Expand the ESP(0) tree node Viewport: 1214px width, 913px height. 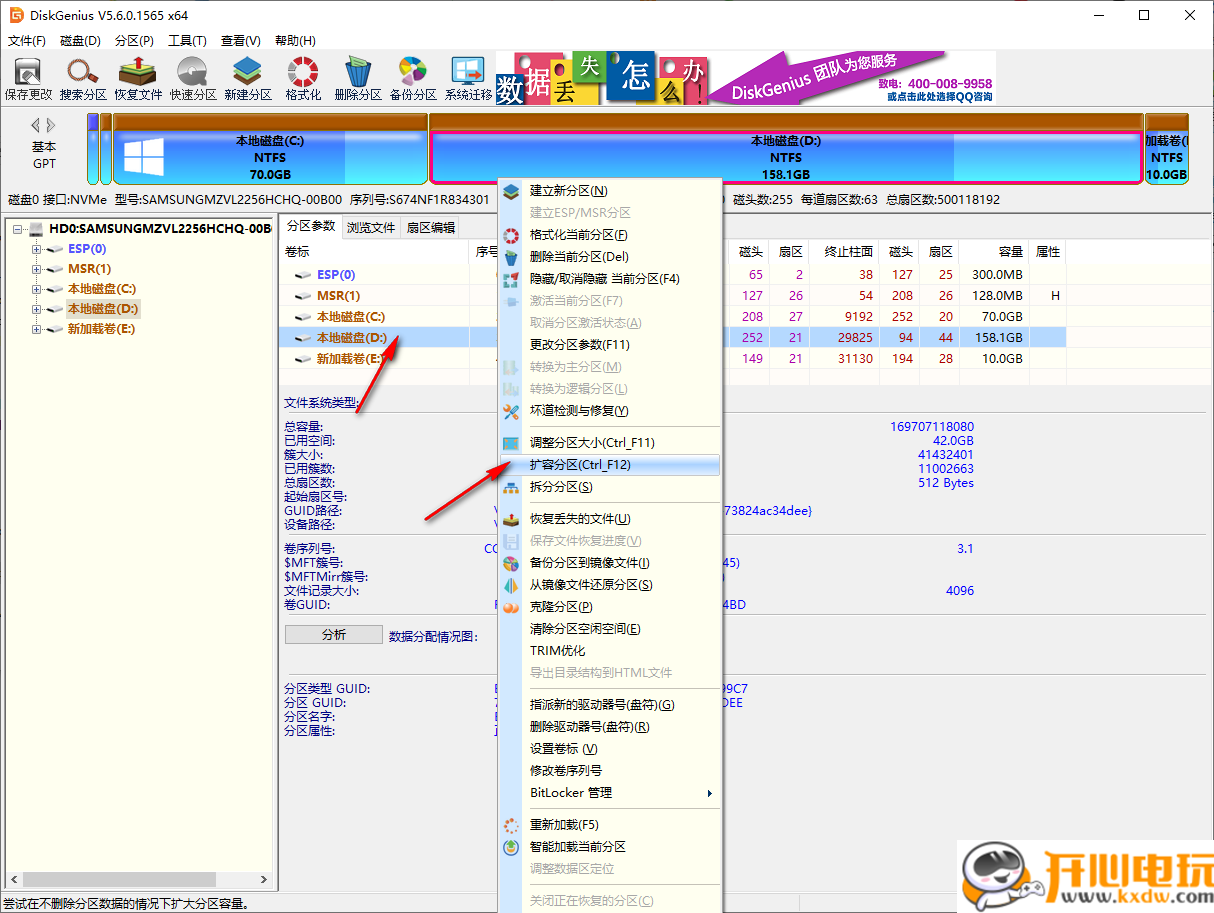[x=36, y=248]
